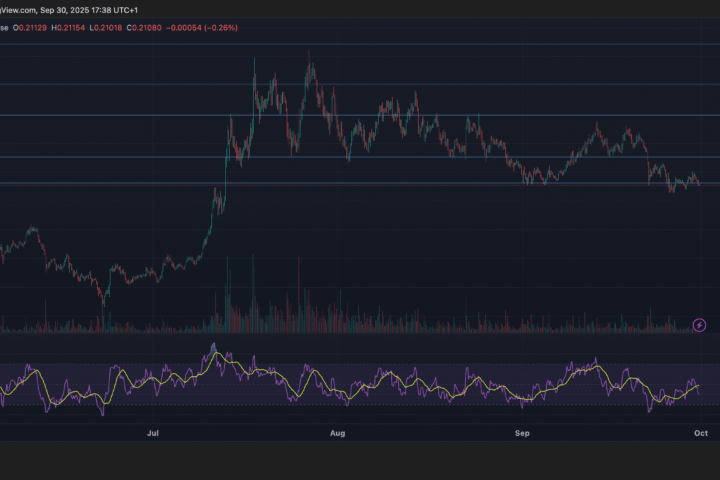Click the last candlestick before Oct

coord(698,183)
